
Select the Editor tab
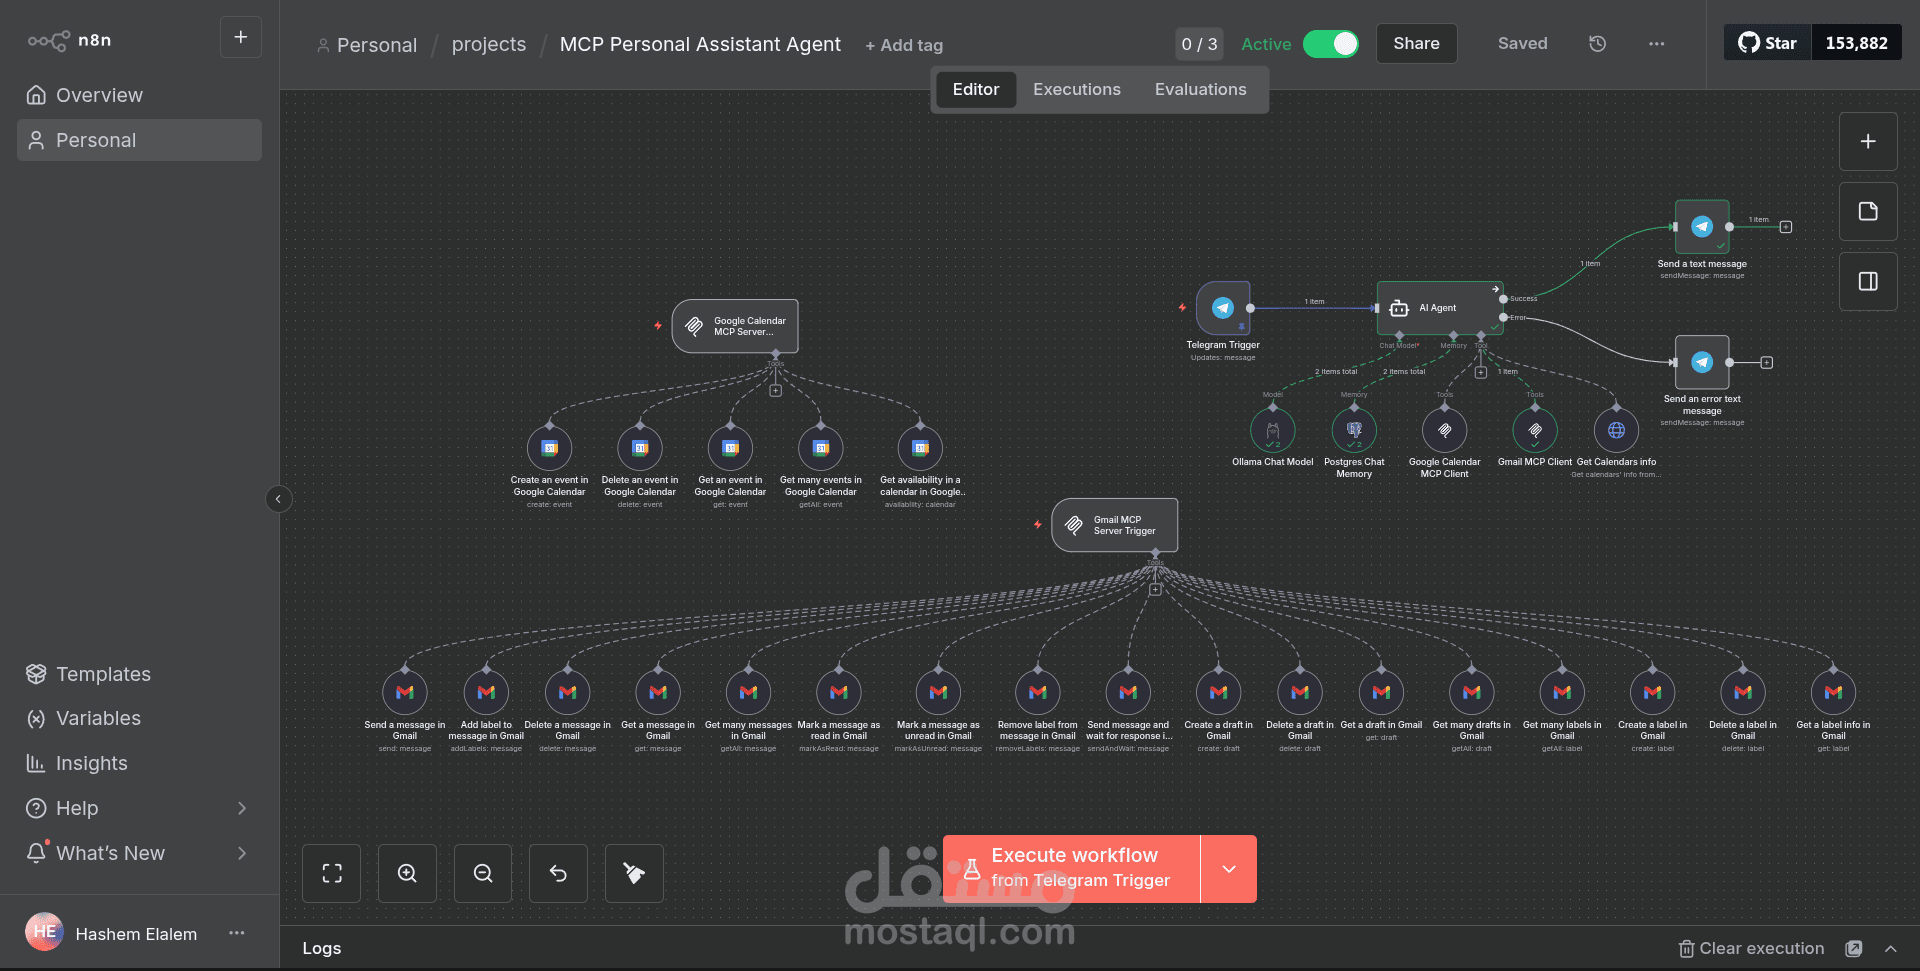point(976,89)
